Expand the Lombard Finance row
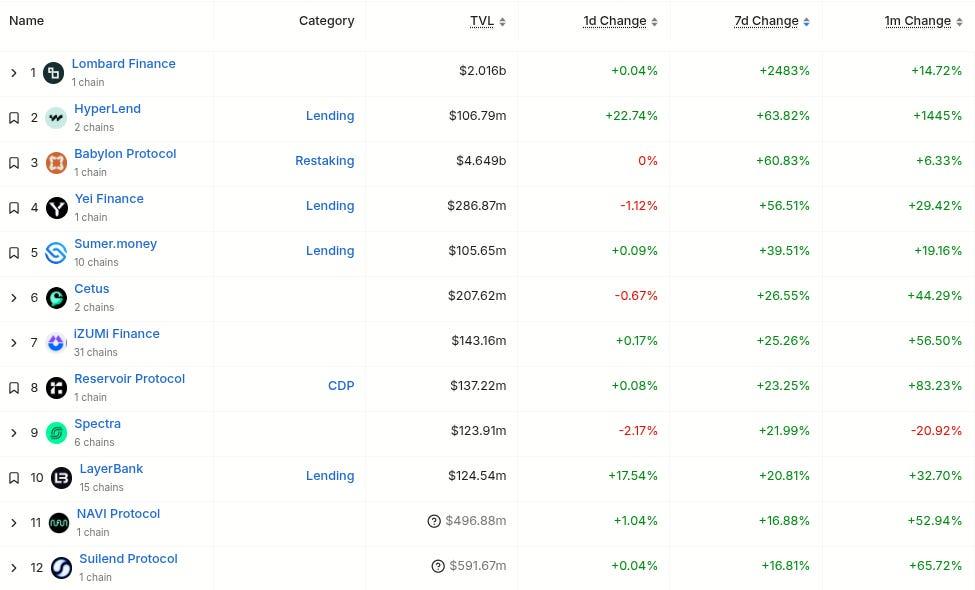The width and height of the screenshot is (975, 590). (x=14, y=72)
